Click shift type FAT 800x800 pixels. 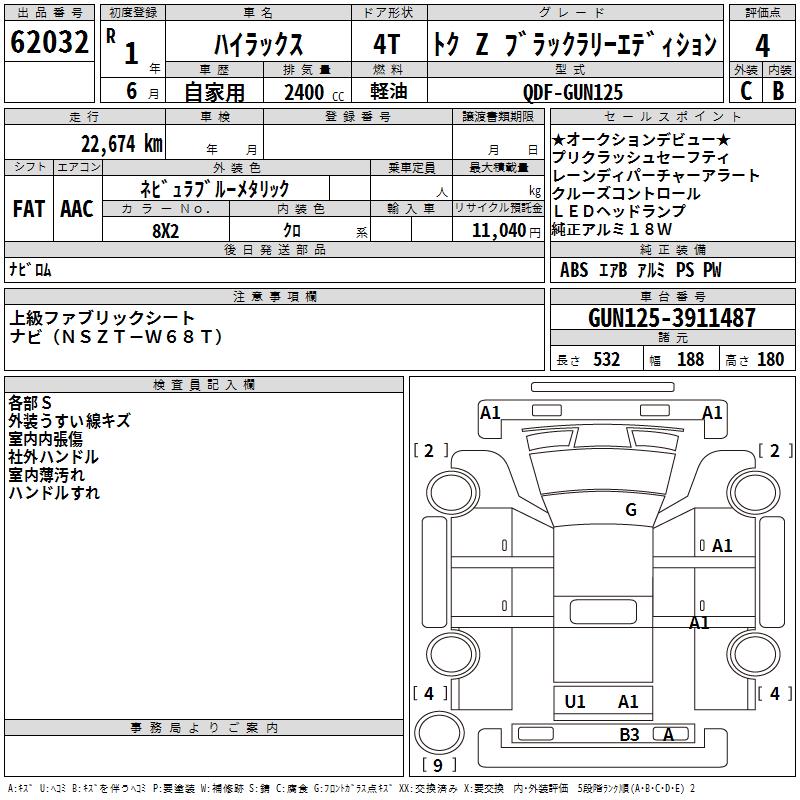29,209
